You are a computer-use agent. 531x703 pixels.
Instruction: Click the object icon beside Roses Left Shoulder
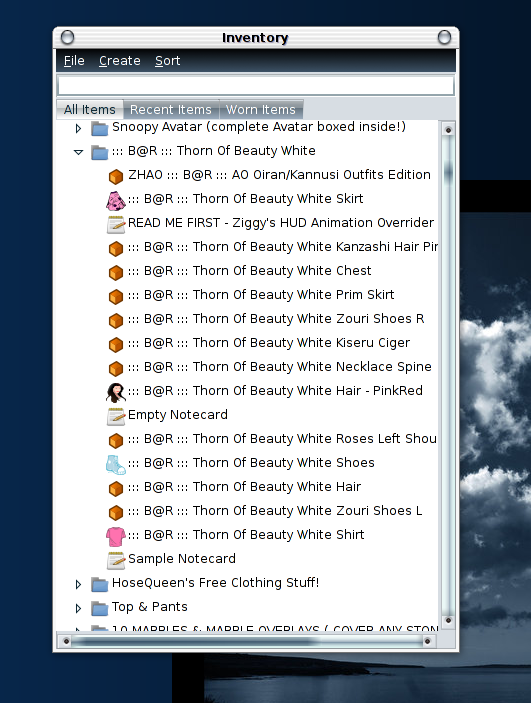[x=116, y=440]
